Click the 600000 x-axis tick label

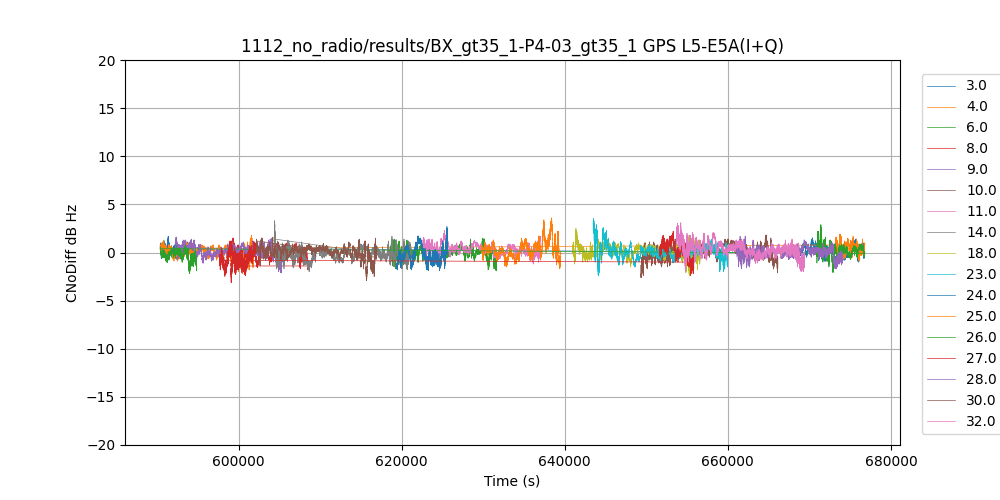tap(239, 462)
